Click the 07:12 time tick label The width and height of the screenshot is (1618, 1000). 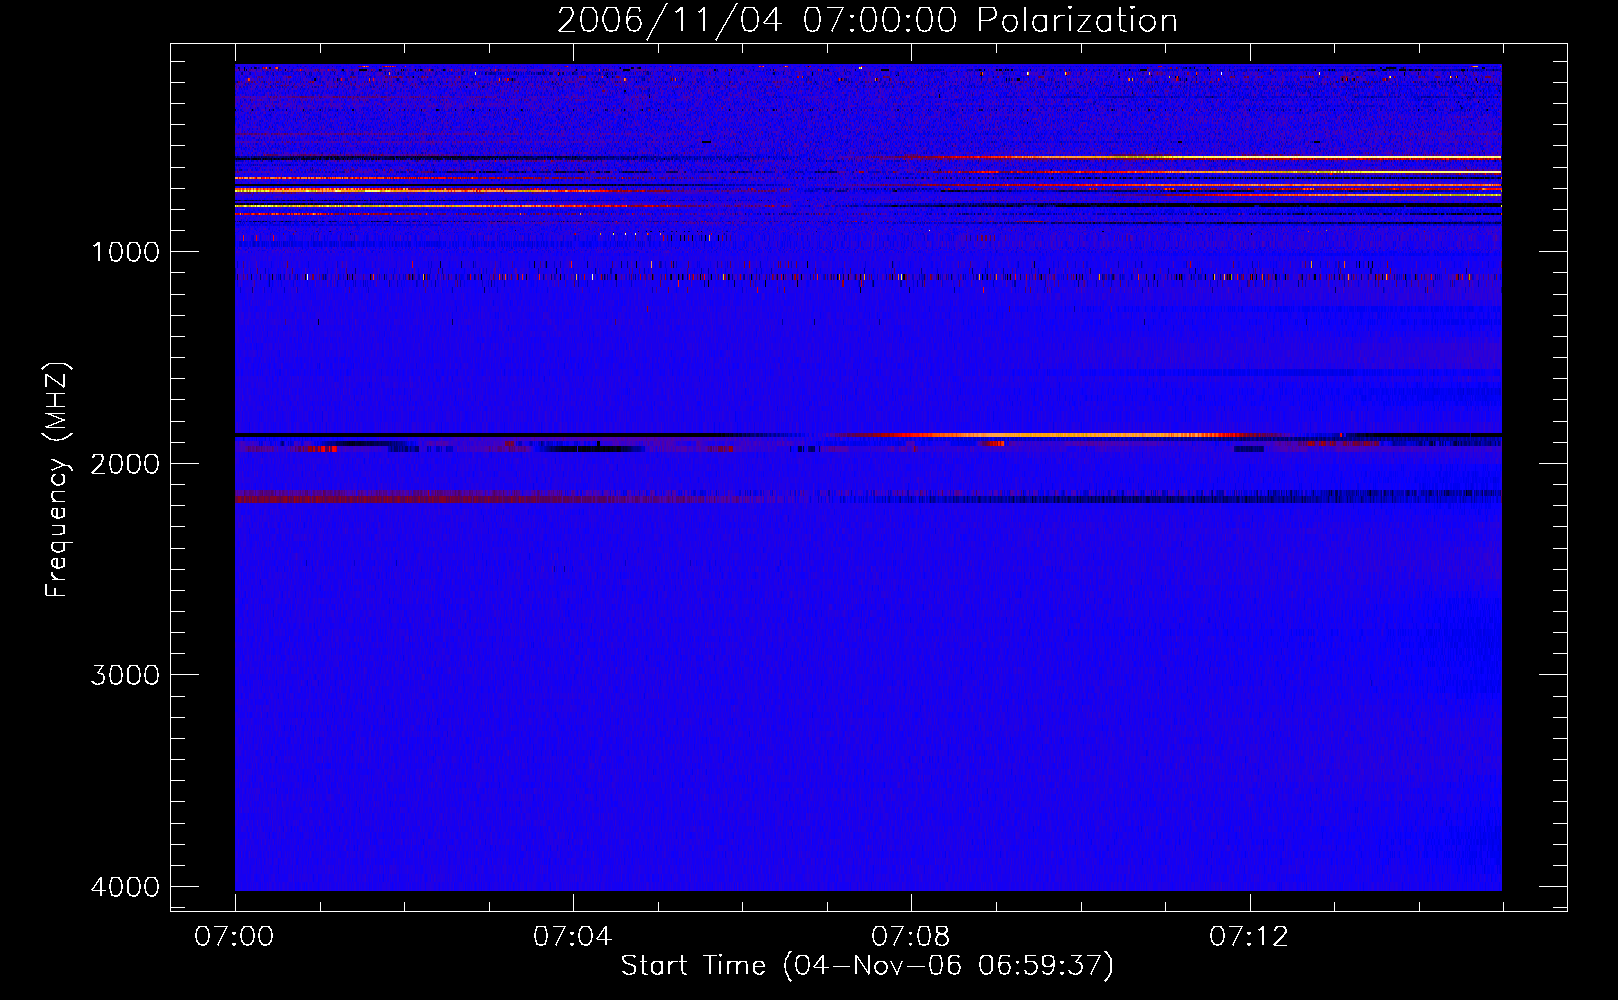1249,937
